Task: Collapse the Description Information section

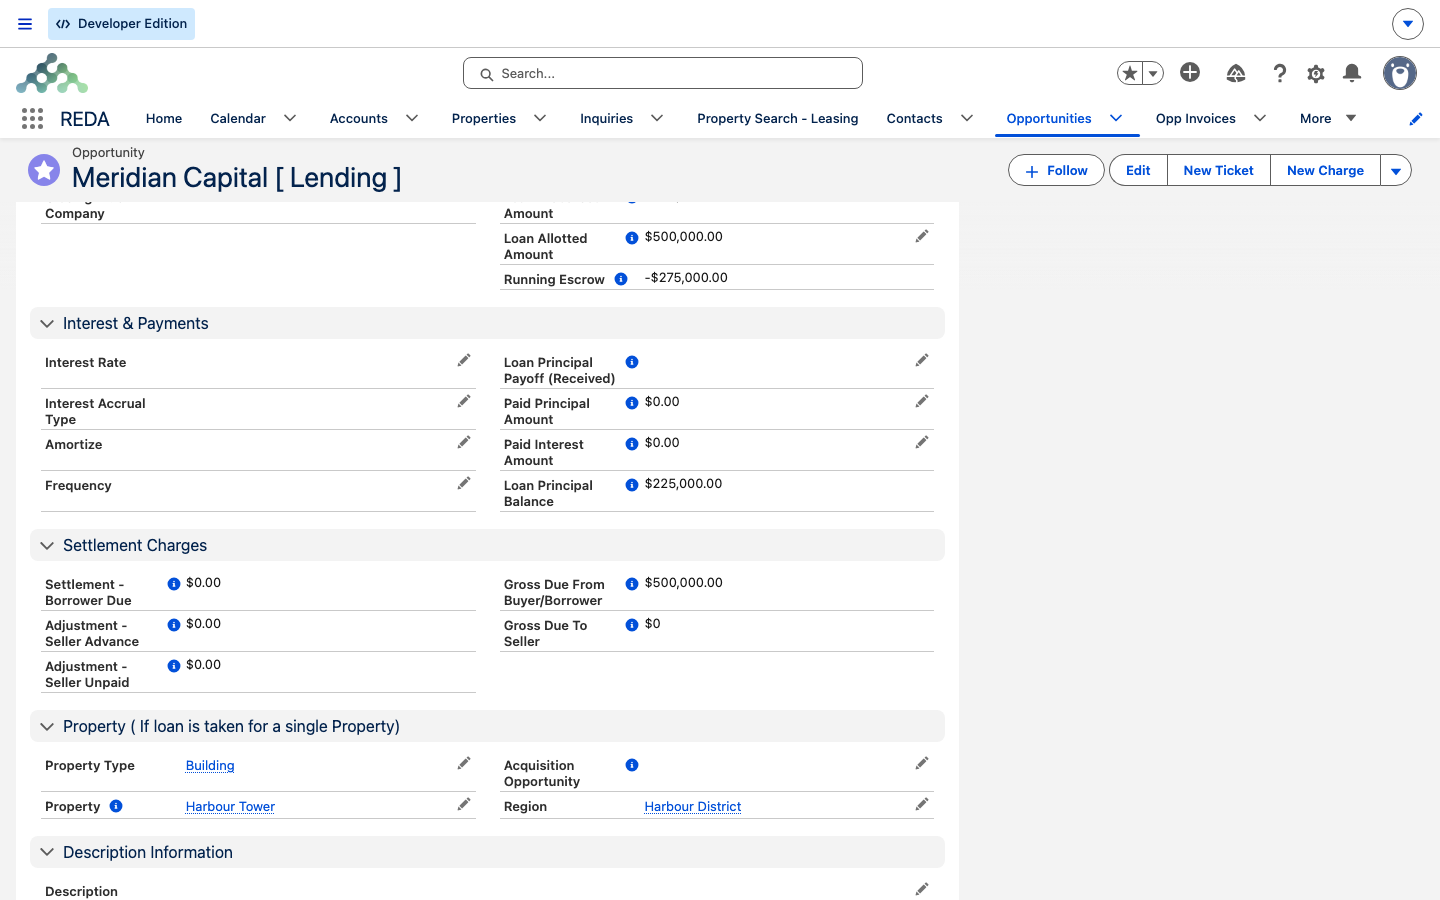Action: [47, 853]
